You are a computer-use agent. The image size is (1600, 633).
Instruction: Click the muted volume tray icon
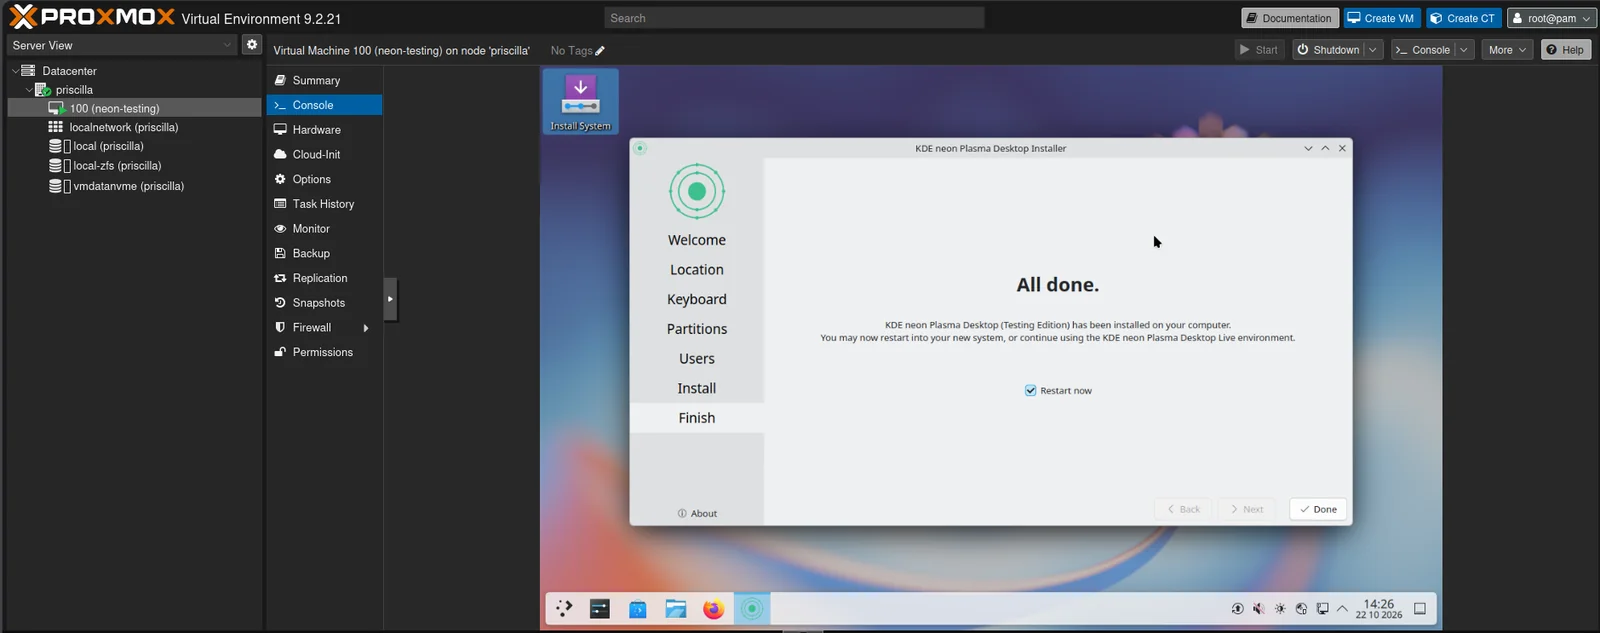[1259, 608]
